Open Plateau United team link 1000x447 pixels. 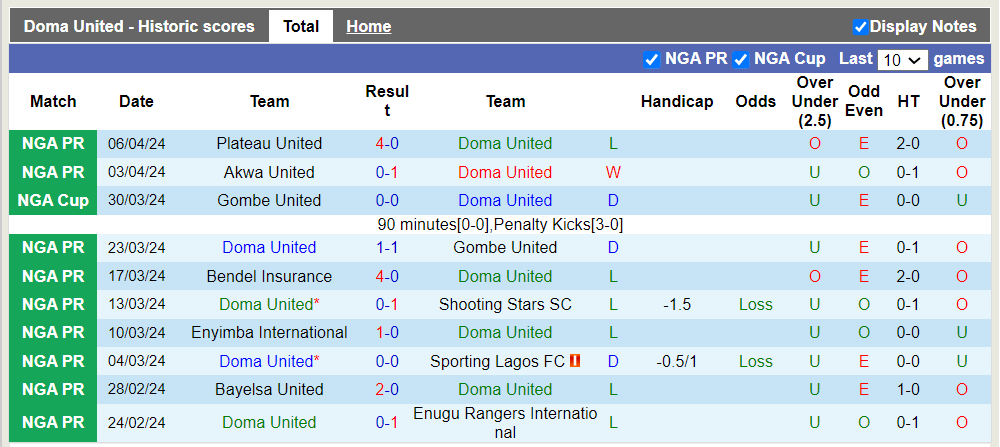269,143
